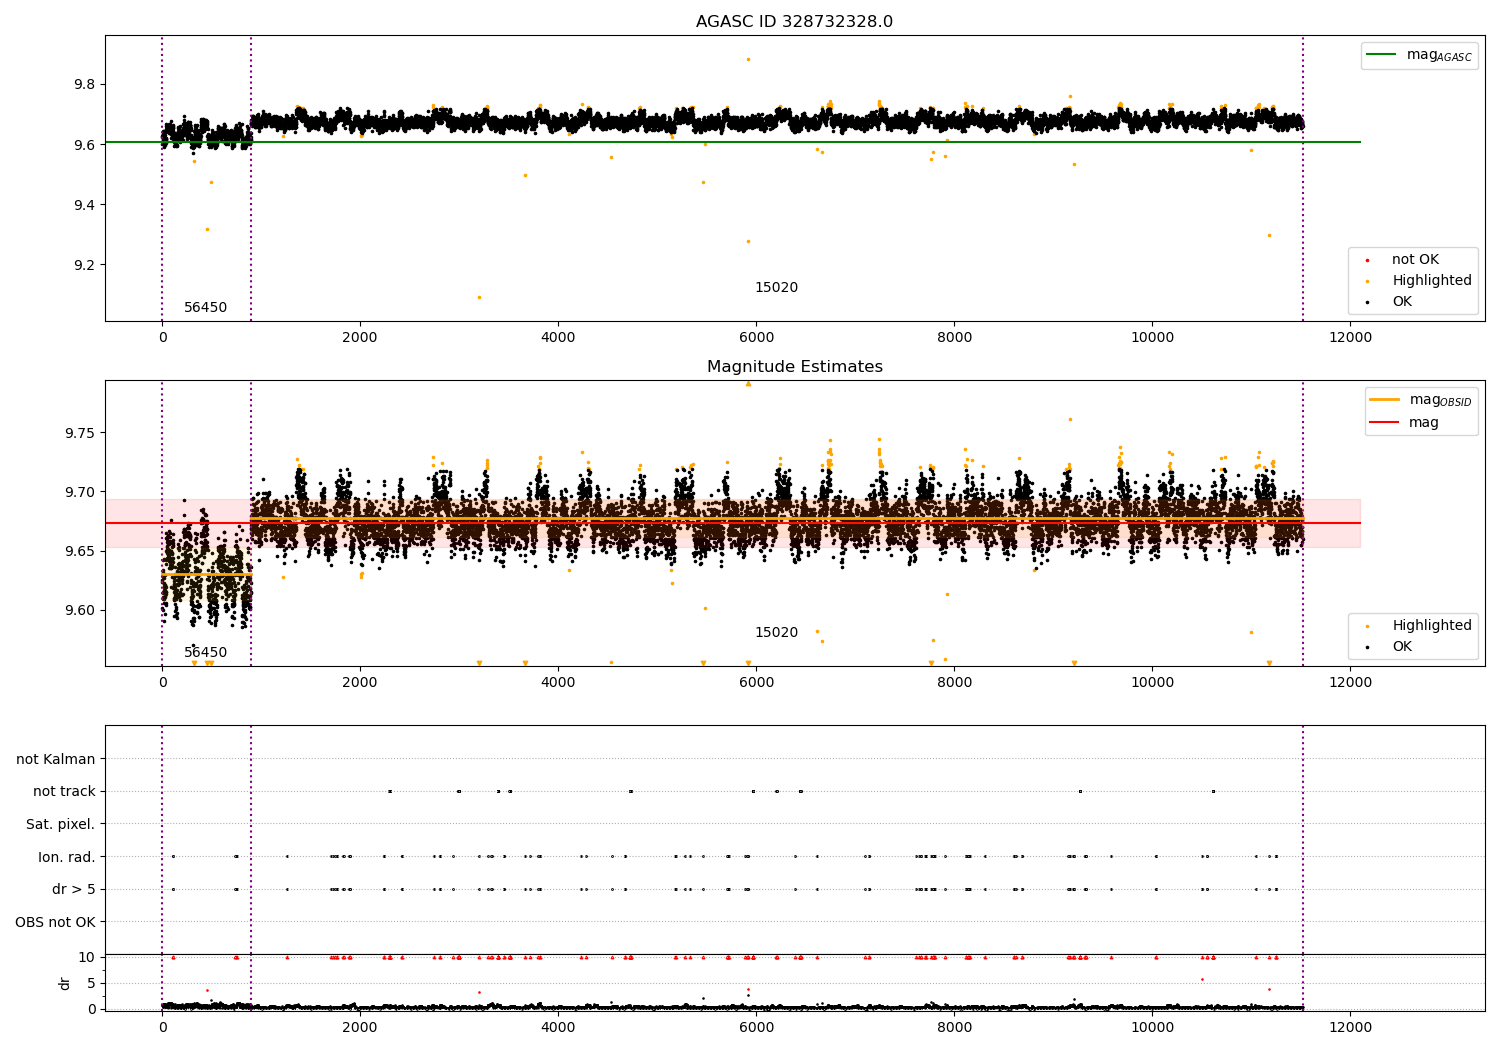Click y-tick '9.6' on top plot

tap(84, 145)
